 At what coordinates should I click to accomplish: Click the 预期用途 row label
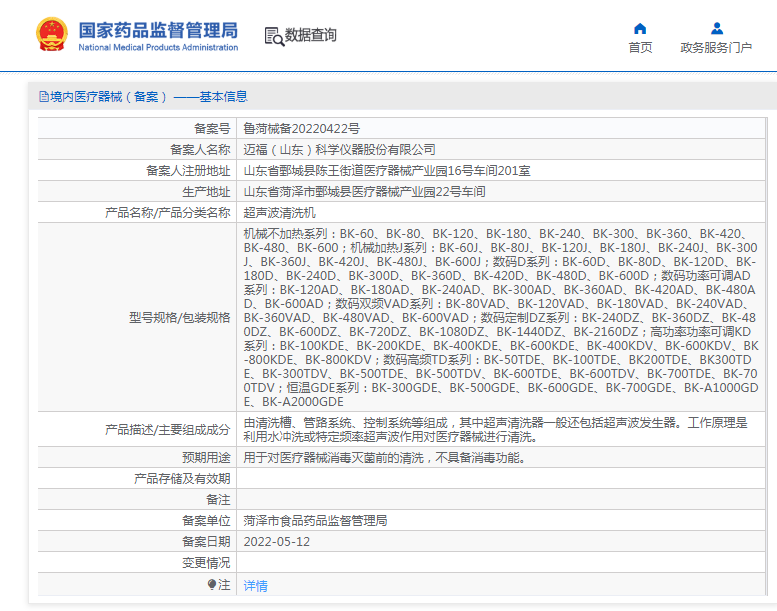pos(206,457)
